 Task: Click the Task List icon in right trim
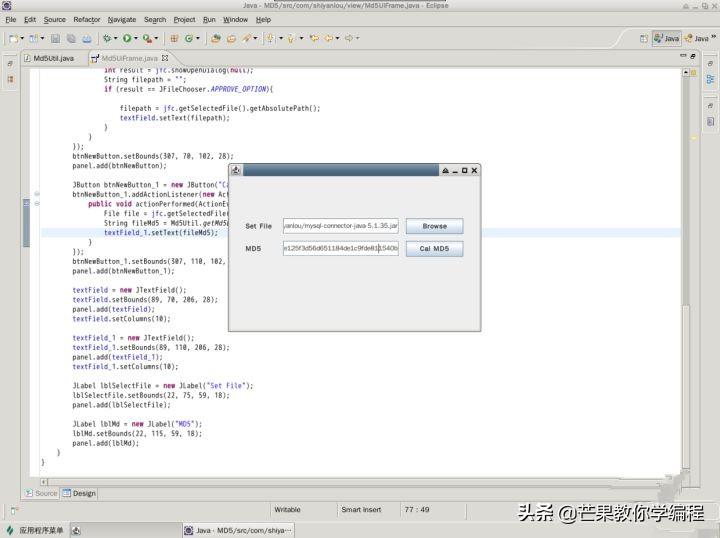pos(710,122)
